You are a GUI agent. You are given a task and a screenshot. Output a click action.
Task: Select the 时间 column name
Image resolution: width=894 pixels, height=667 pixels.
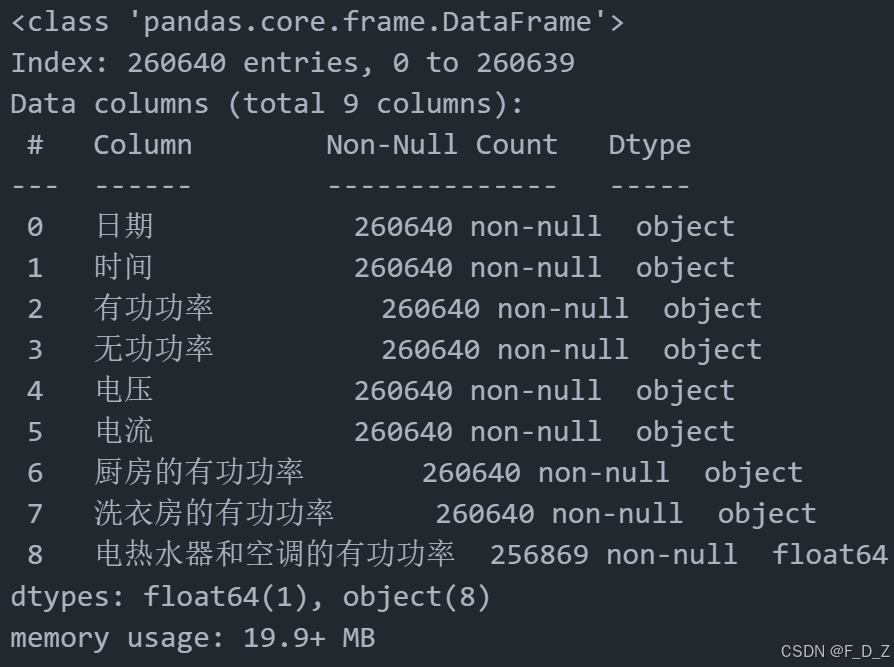pyautogui.click(x=124, y=267)
